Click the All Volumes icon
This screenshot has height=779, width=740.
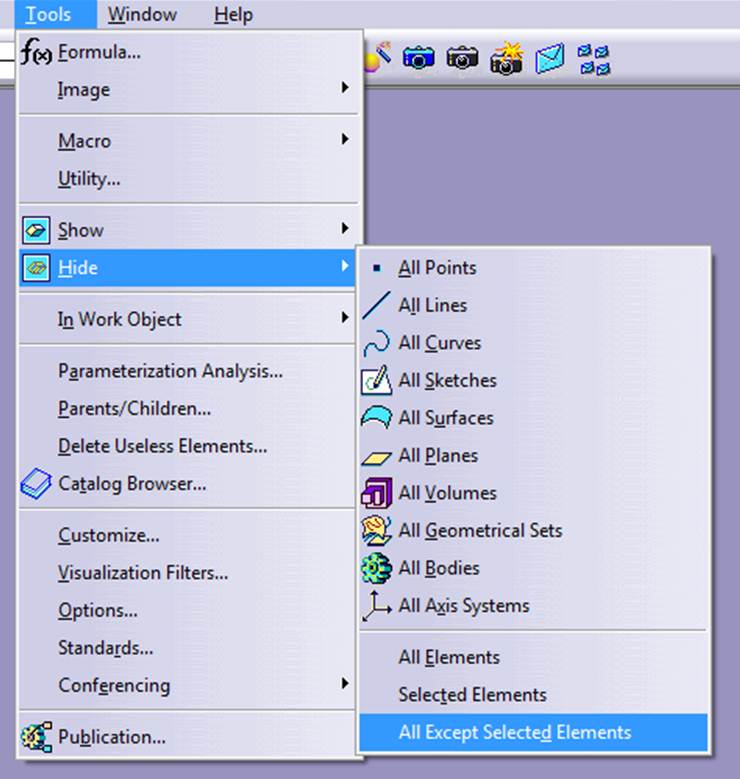[376, 493]
